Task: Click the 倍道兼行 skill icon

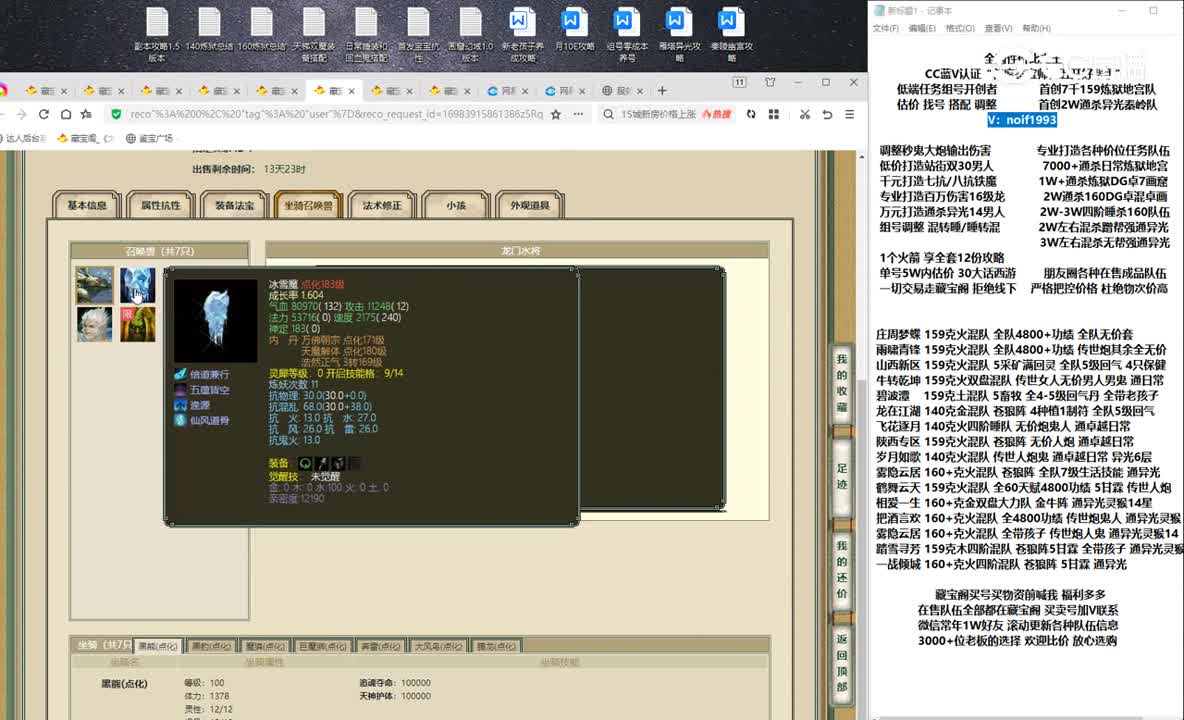Action: click(180, 374)
